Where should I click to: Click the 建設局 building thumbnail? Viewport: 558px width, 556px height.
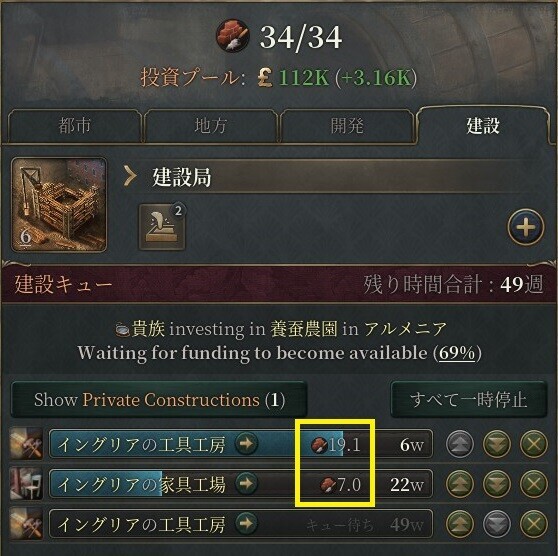[x=59, y=205]
